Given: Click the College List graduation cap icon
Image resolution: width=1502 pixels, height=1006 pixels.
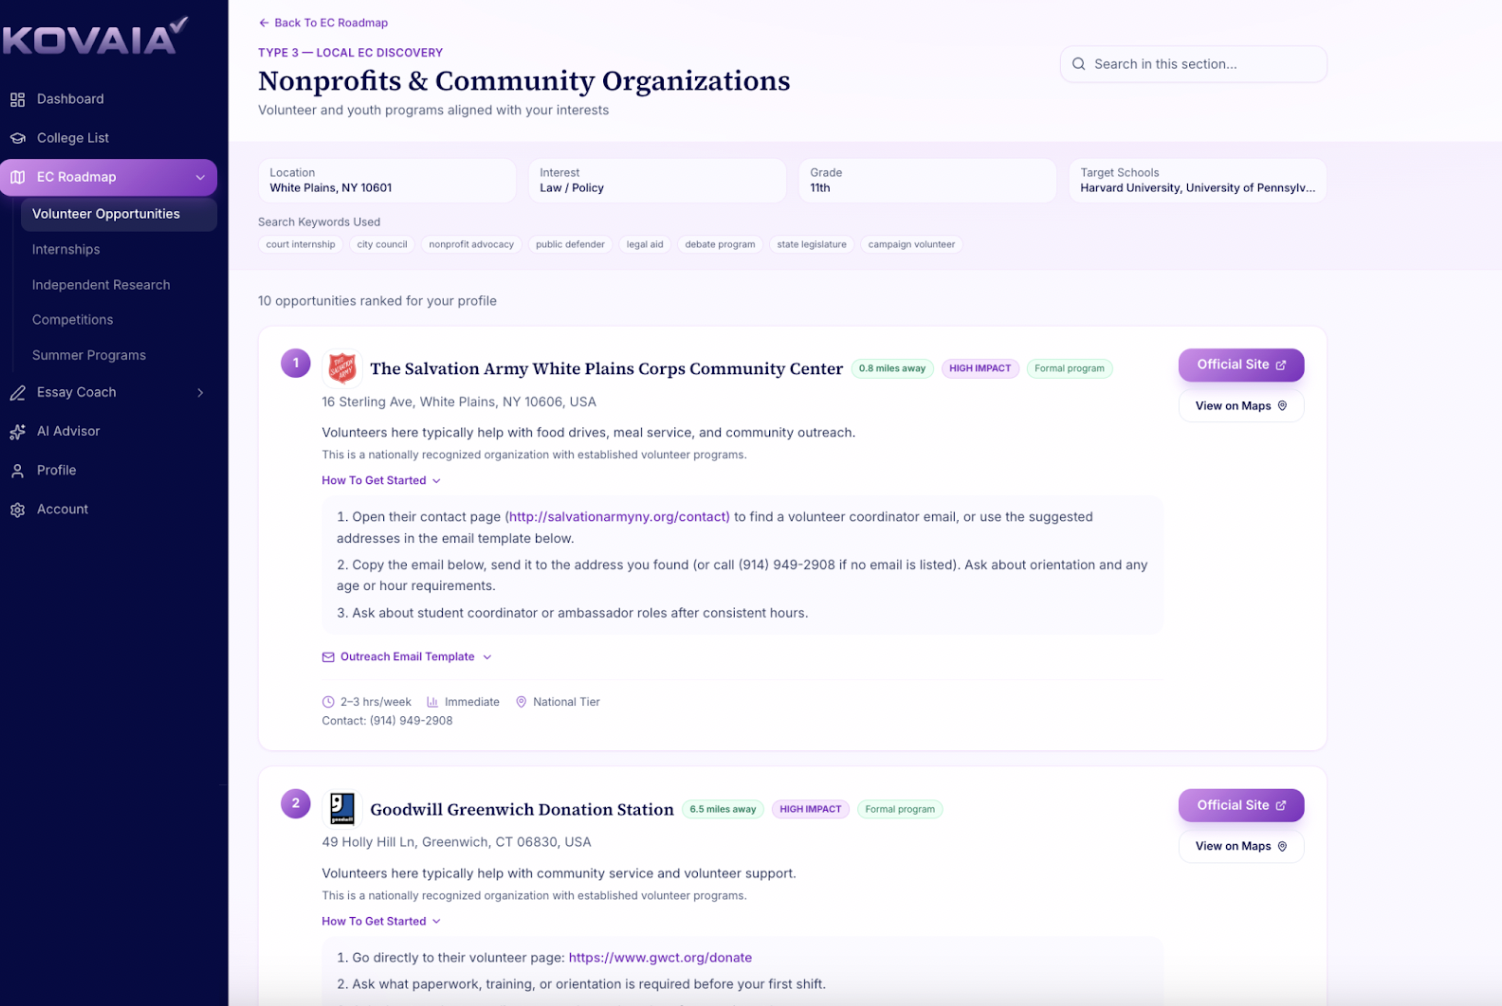Looking at the screenshot, I should coord(17,138).
